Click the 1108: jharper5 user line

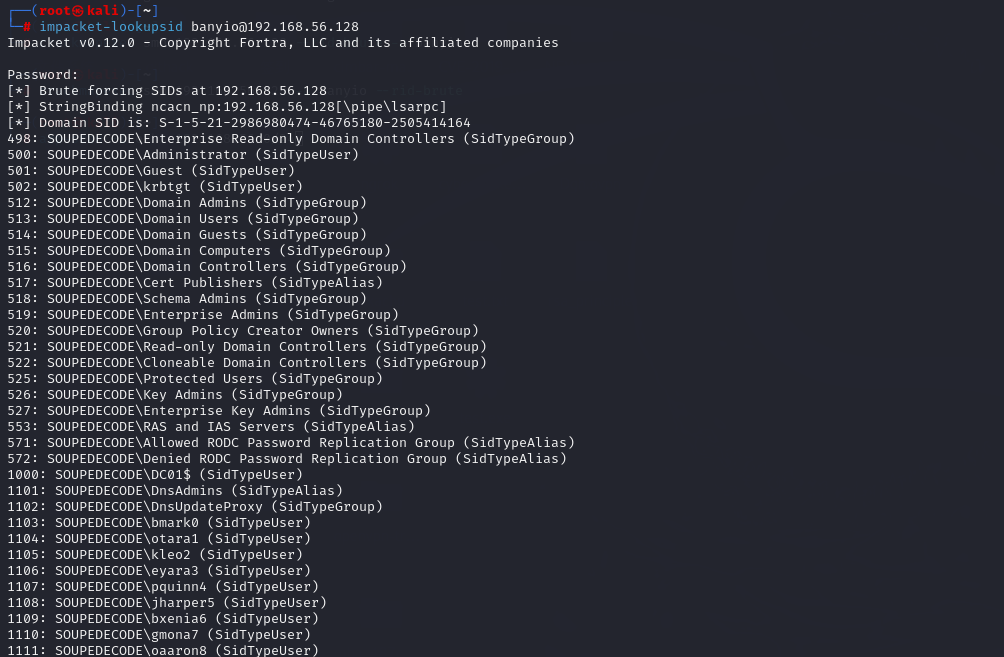point(167,603)
